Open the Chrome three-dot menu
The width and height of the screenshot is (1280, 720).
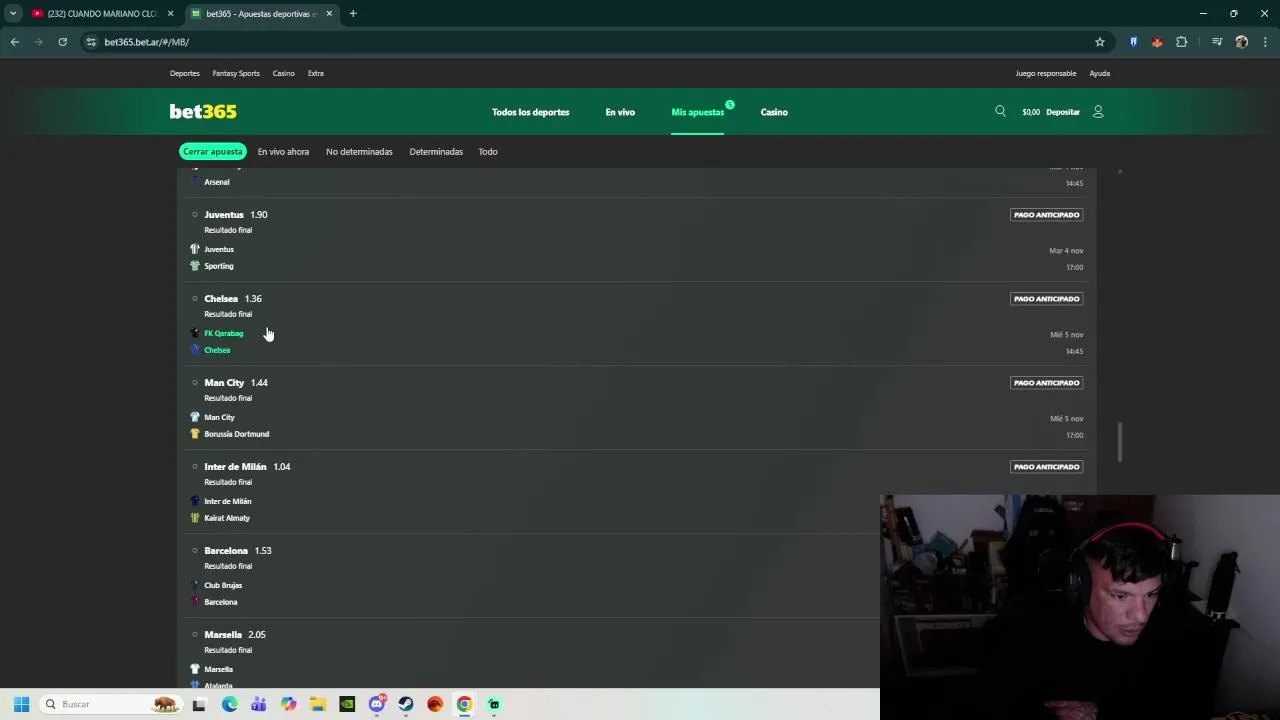[1266, 42]
